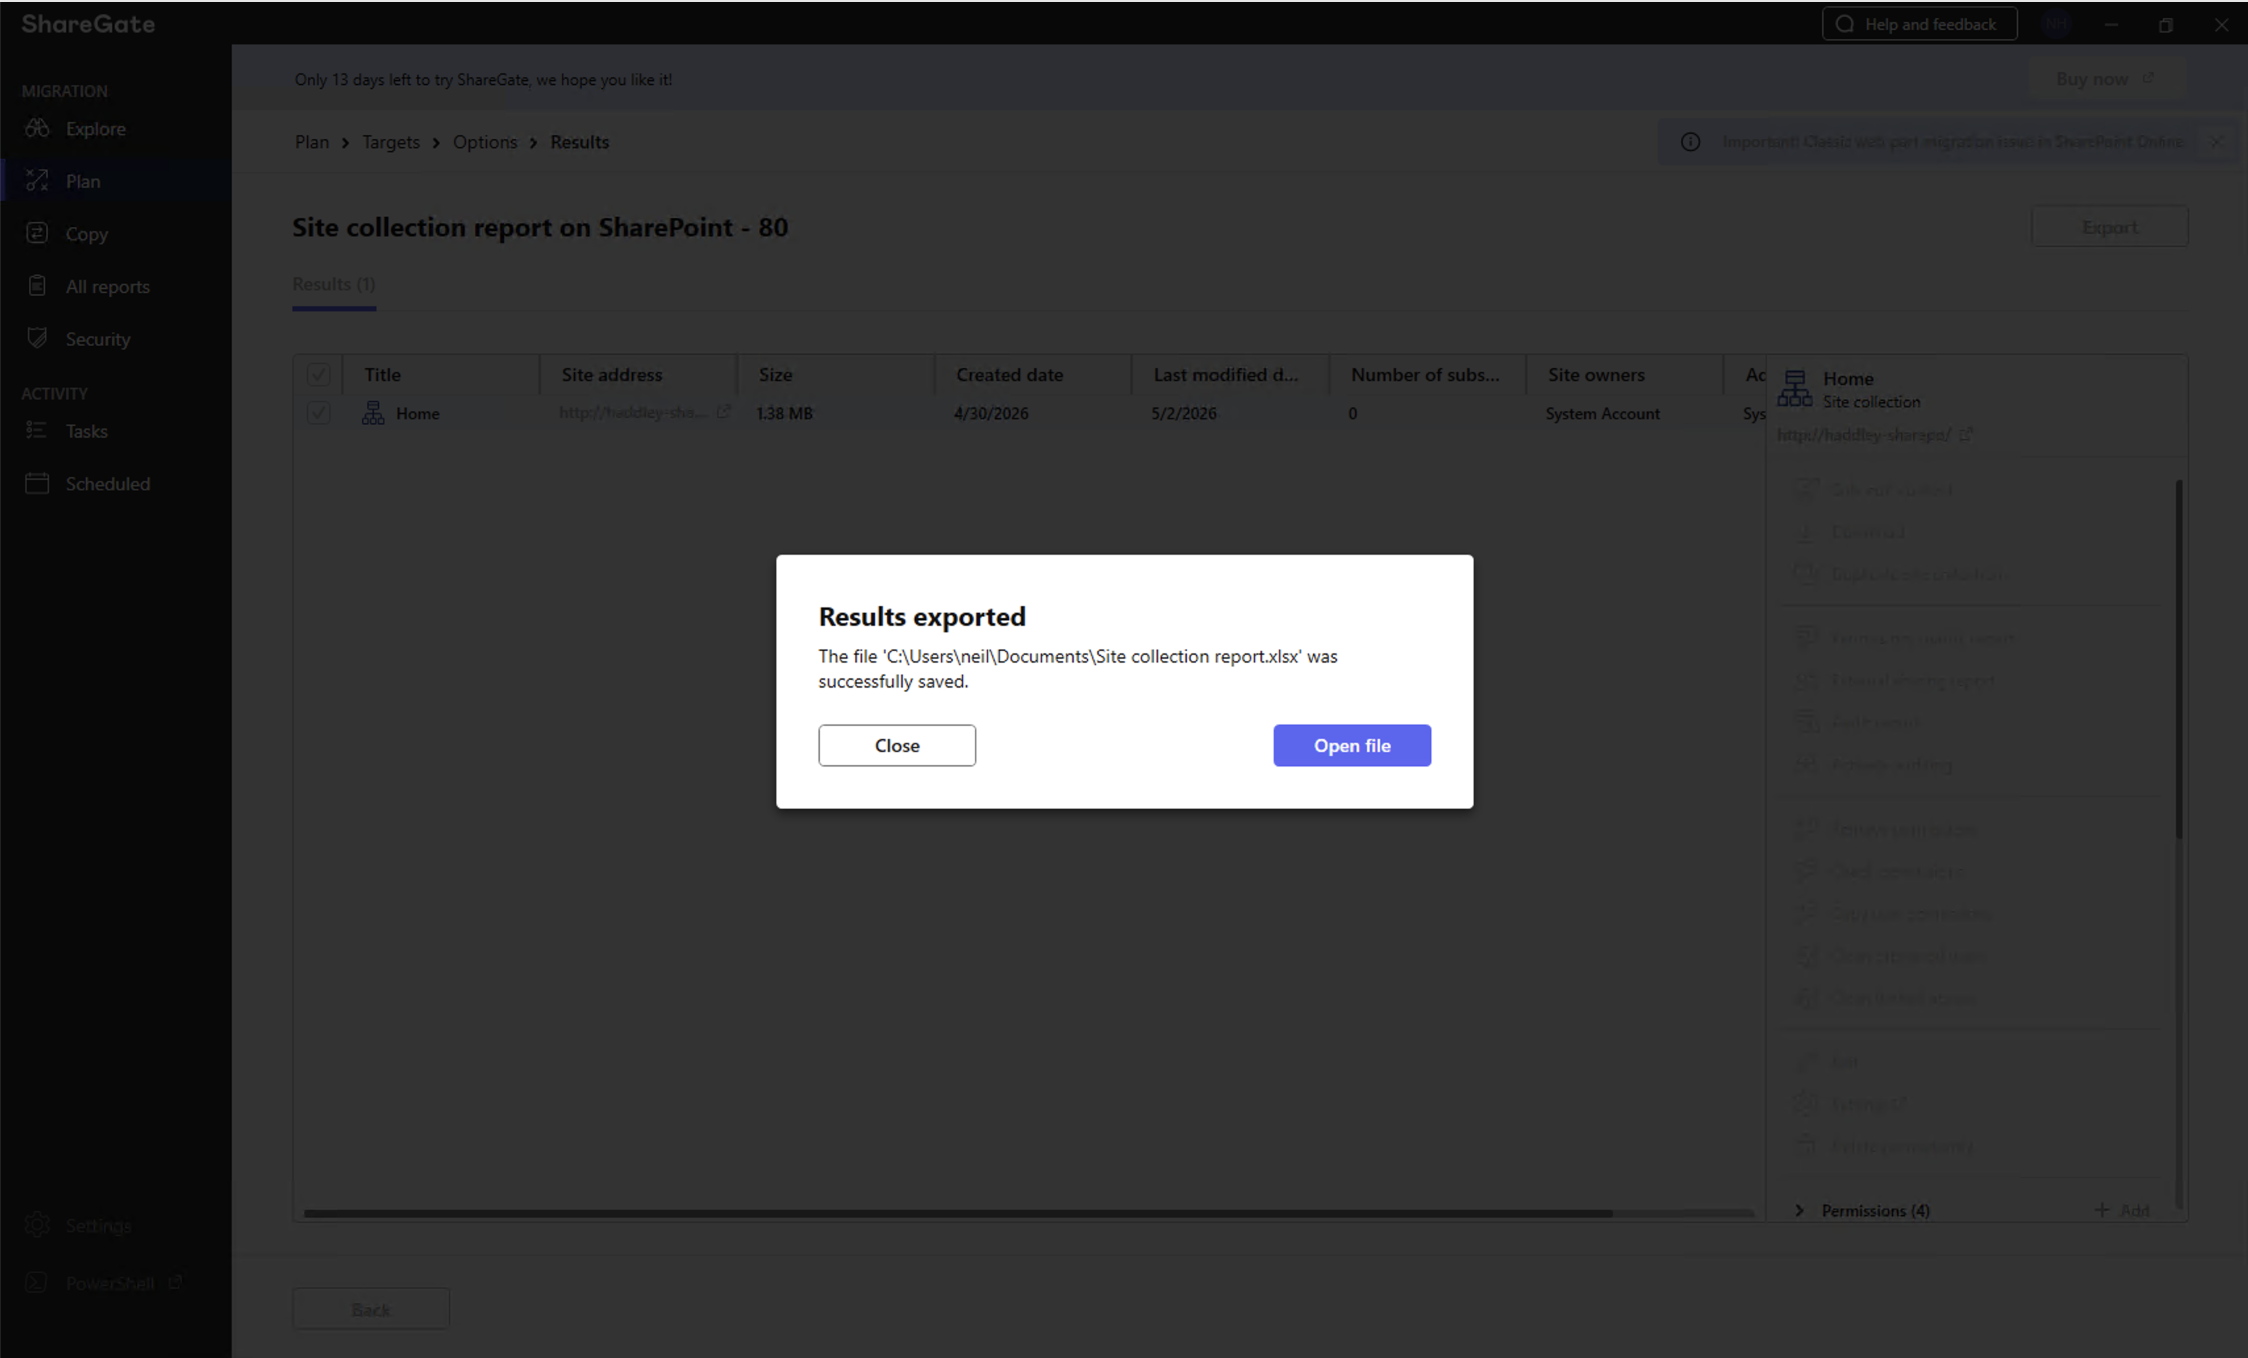The height and width of the screenshot is (1358, 2248).
Task: Launch the PowerShell icon in sidebar
Action: 37,1282
